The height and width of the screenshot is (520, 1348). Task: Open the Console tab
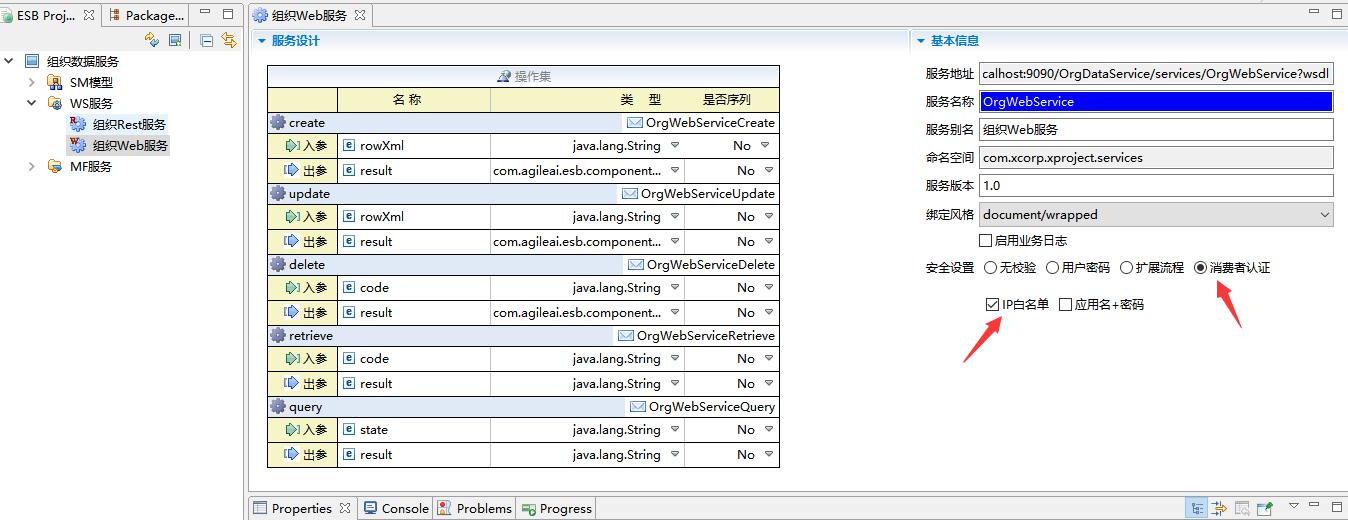click(x=396, y=508)
